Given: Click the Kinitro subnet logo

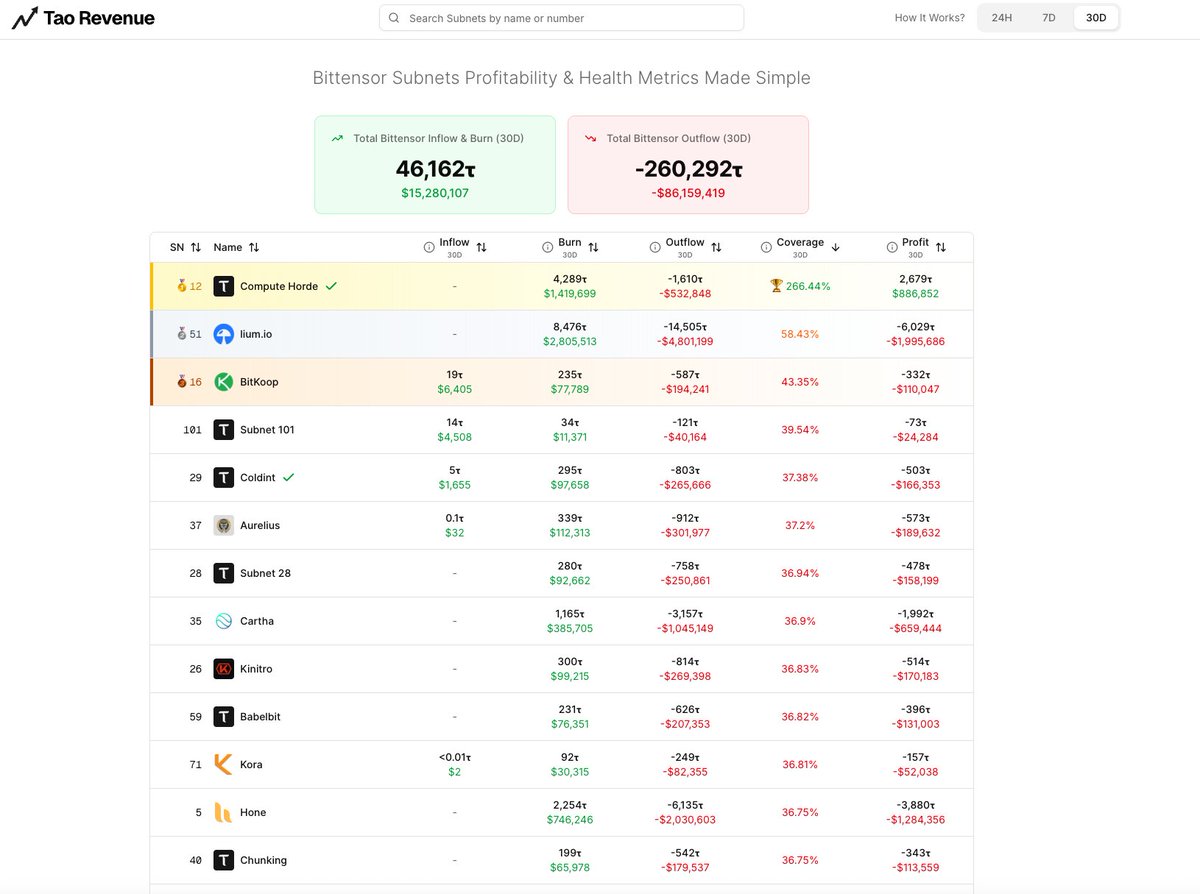Looking at the screenshot, I should pos(224,669).
